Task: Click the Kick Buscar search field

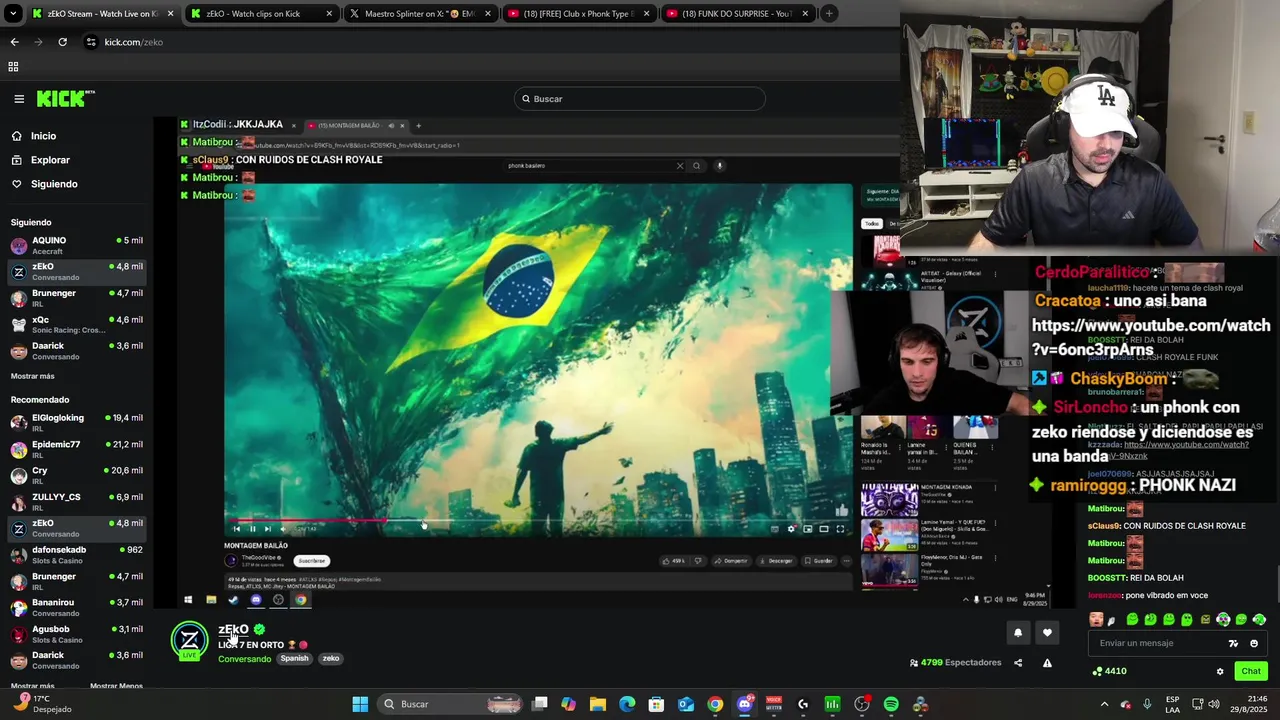Action: click(x=640, y=99)
